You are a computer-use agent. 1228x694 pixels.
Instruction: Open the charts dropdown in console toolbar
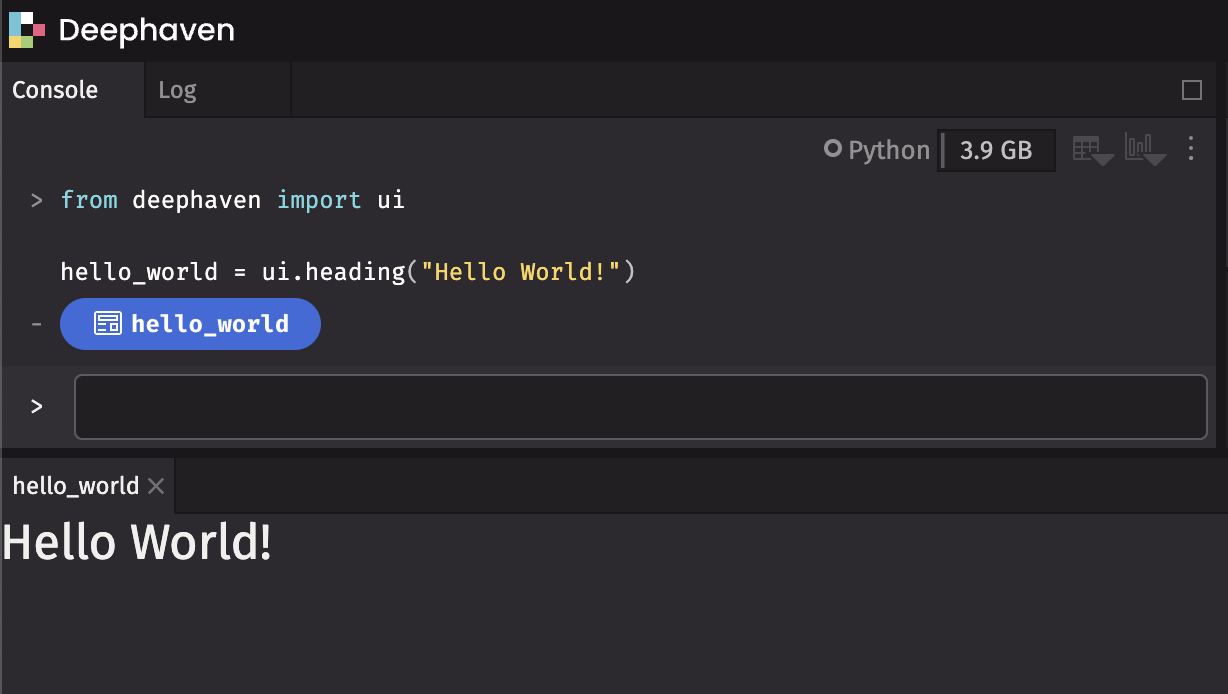pyautogui.click(x=1144, y=150)
